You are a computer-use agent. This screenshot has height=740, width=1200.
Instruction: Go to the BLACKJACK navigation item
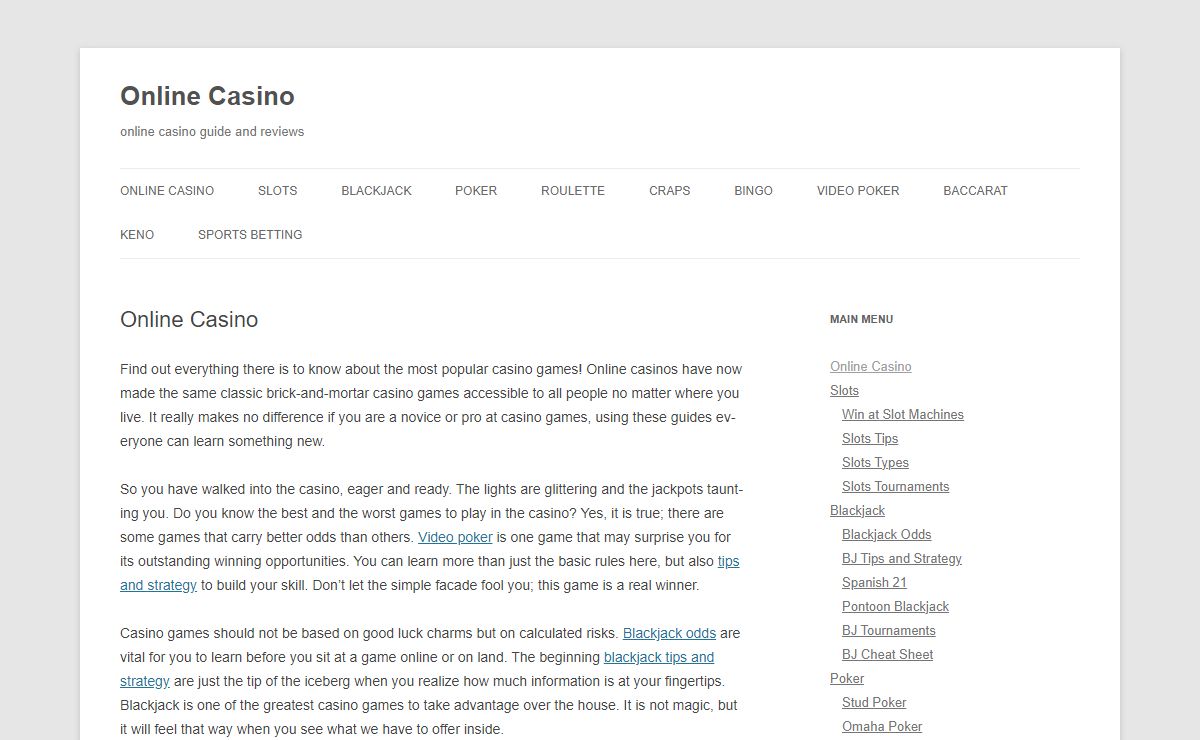(x=376, y=191)
